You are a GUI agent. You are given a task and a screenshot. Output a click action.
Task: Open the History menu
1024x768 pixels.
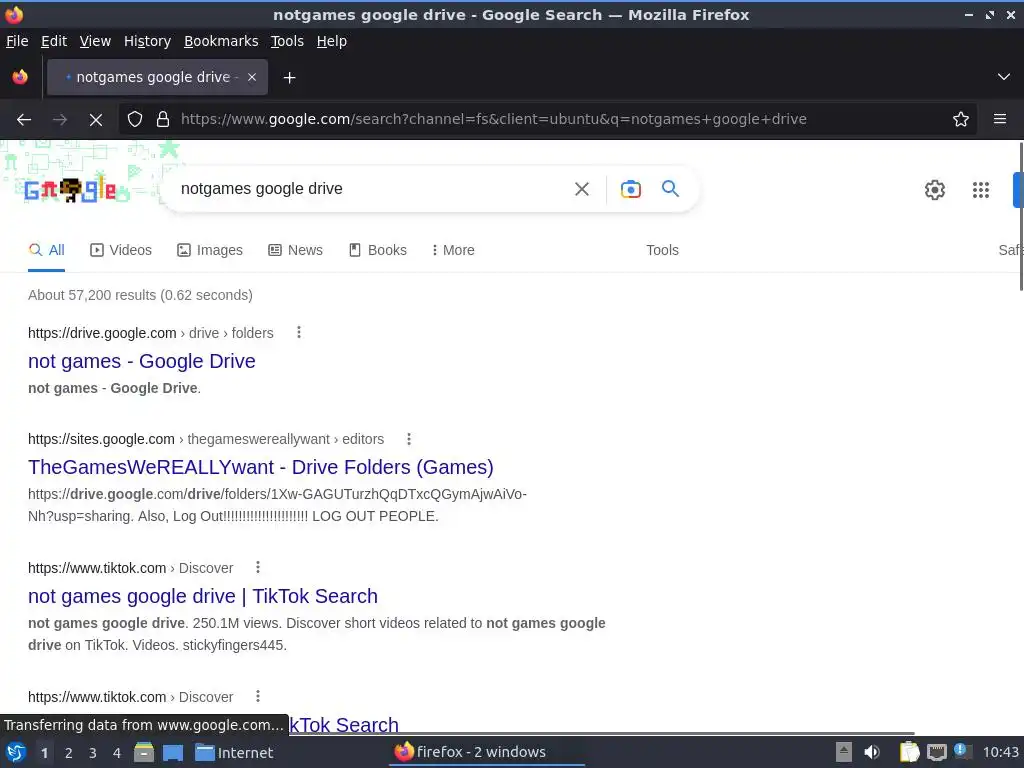(x=147, y=41)
